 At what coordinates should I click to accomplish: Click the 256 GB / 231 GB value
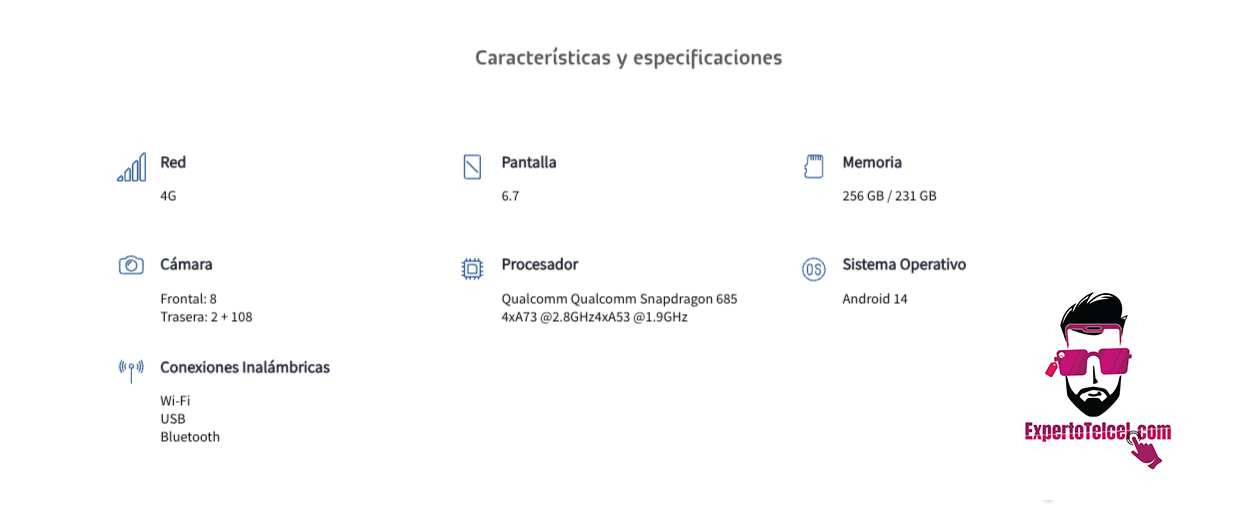click(x=889, y=196)
